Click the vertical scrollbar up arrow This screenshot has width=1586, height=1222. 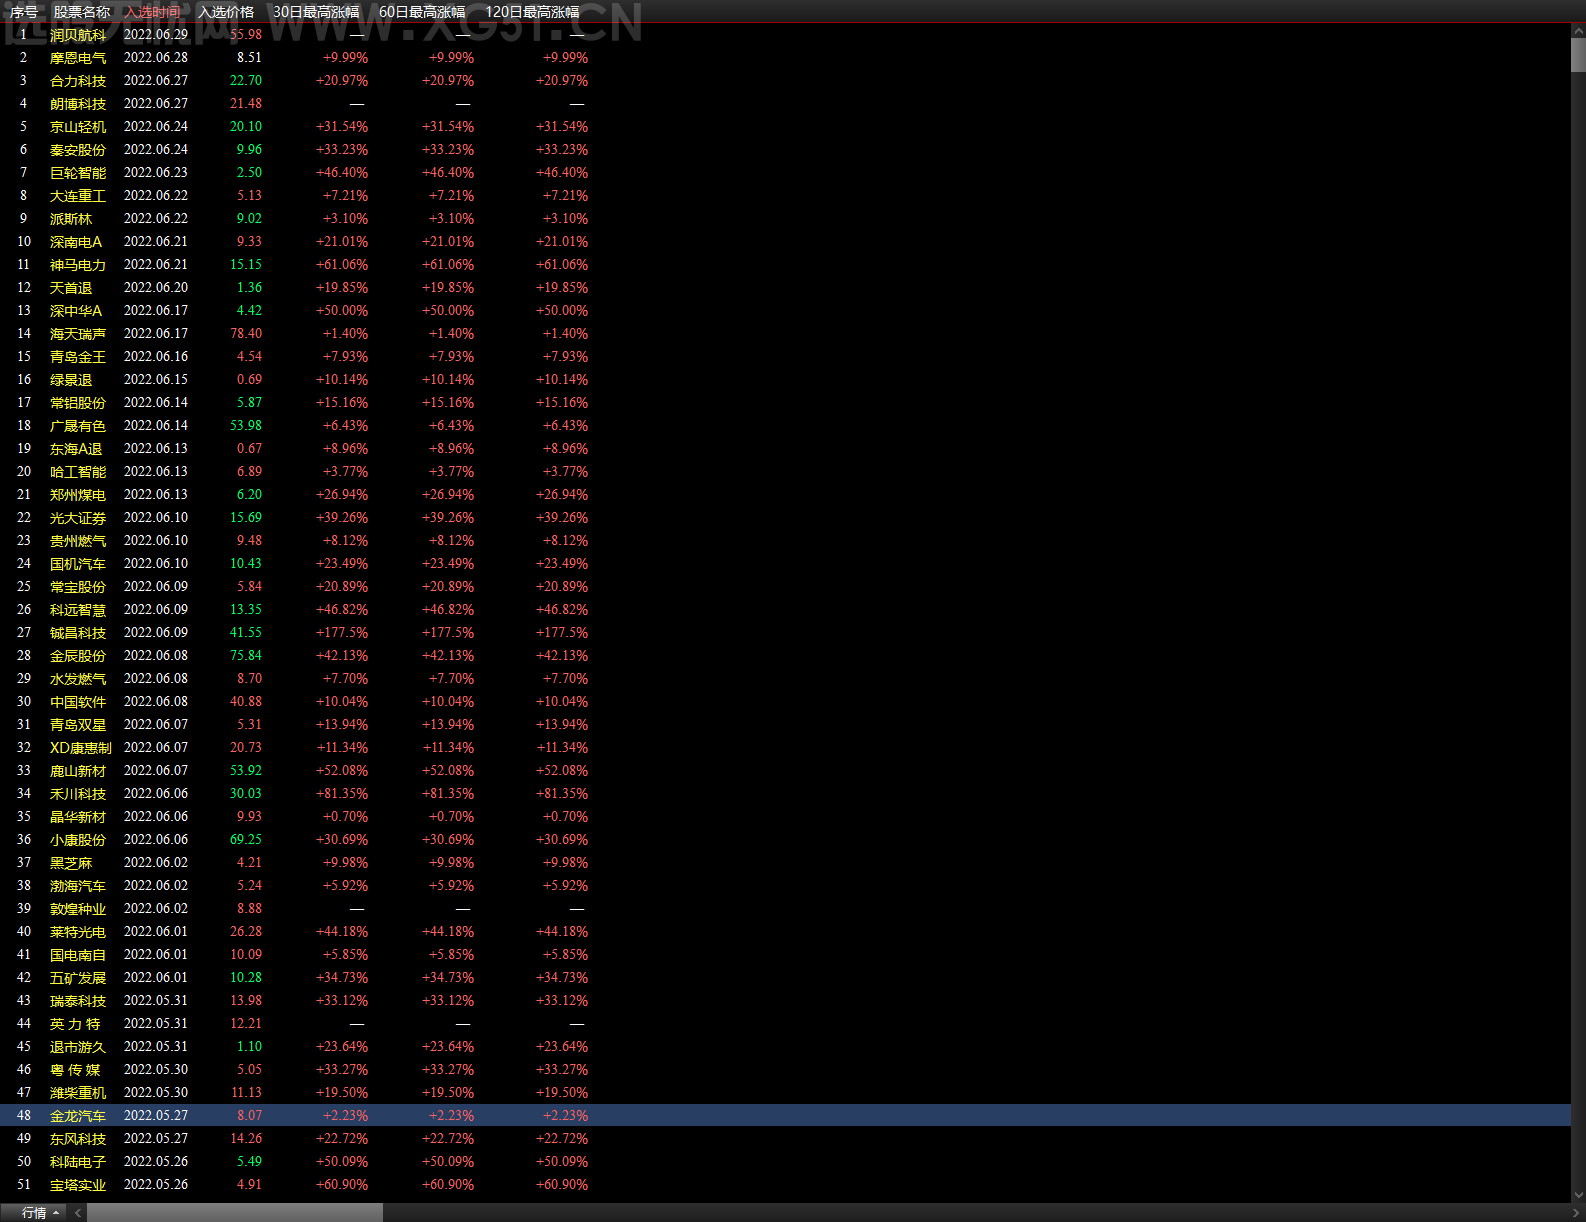(1578, 32)
